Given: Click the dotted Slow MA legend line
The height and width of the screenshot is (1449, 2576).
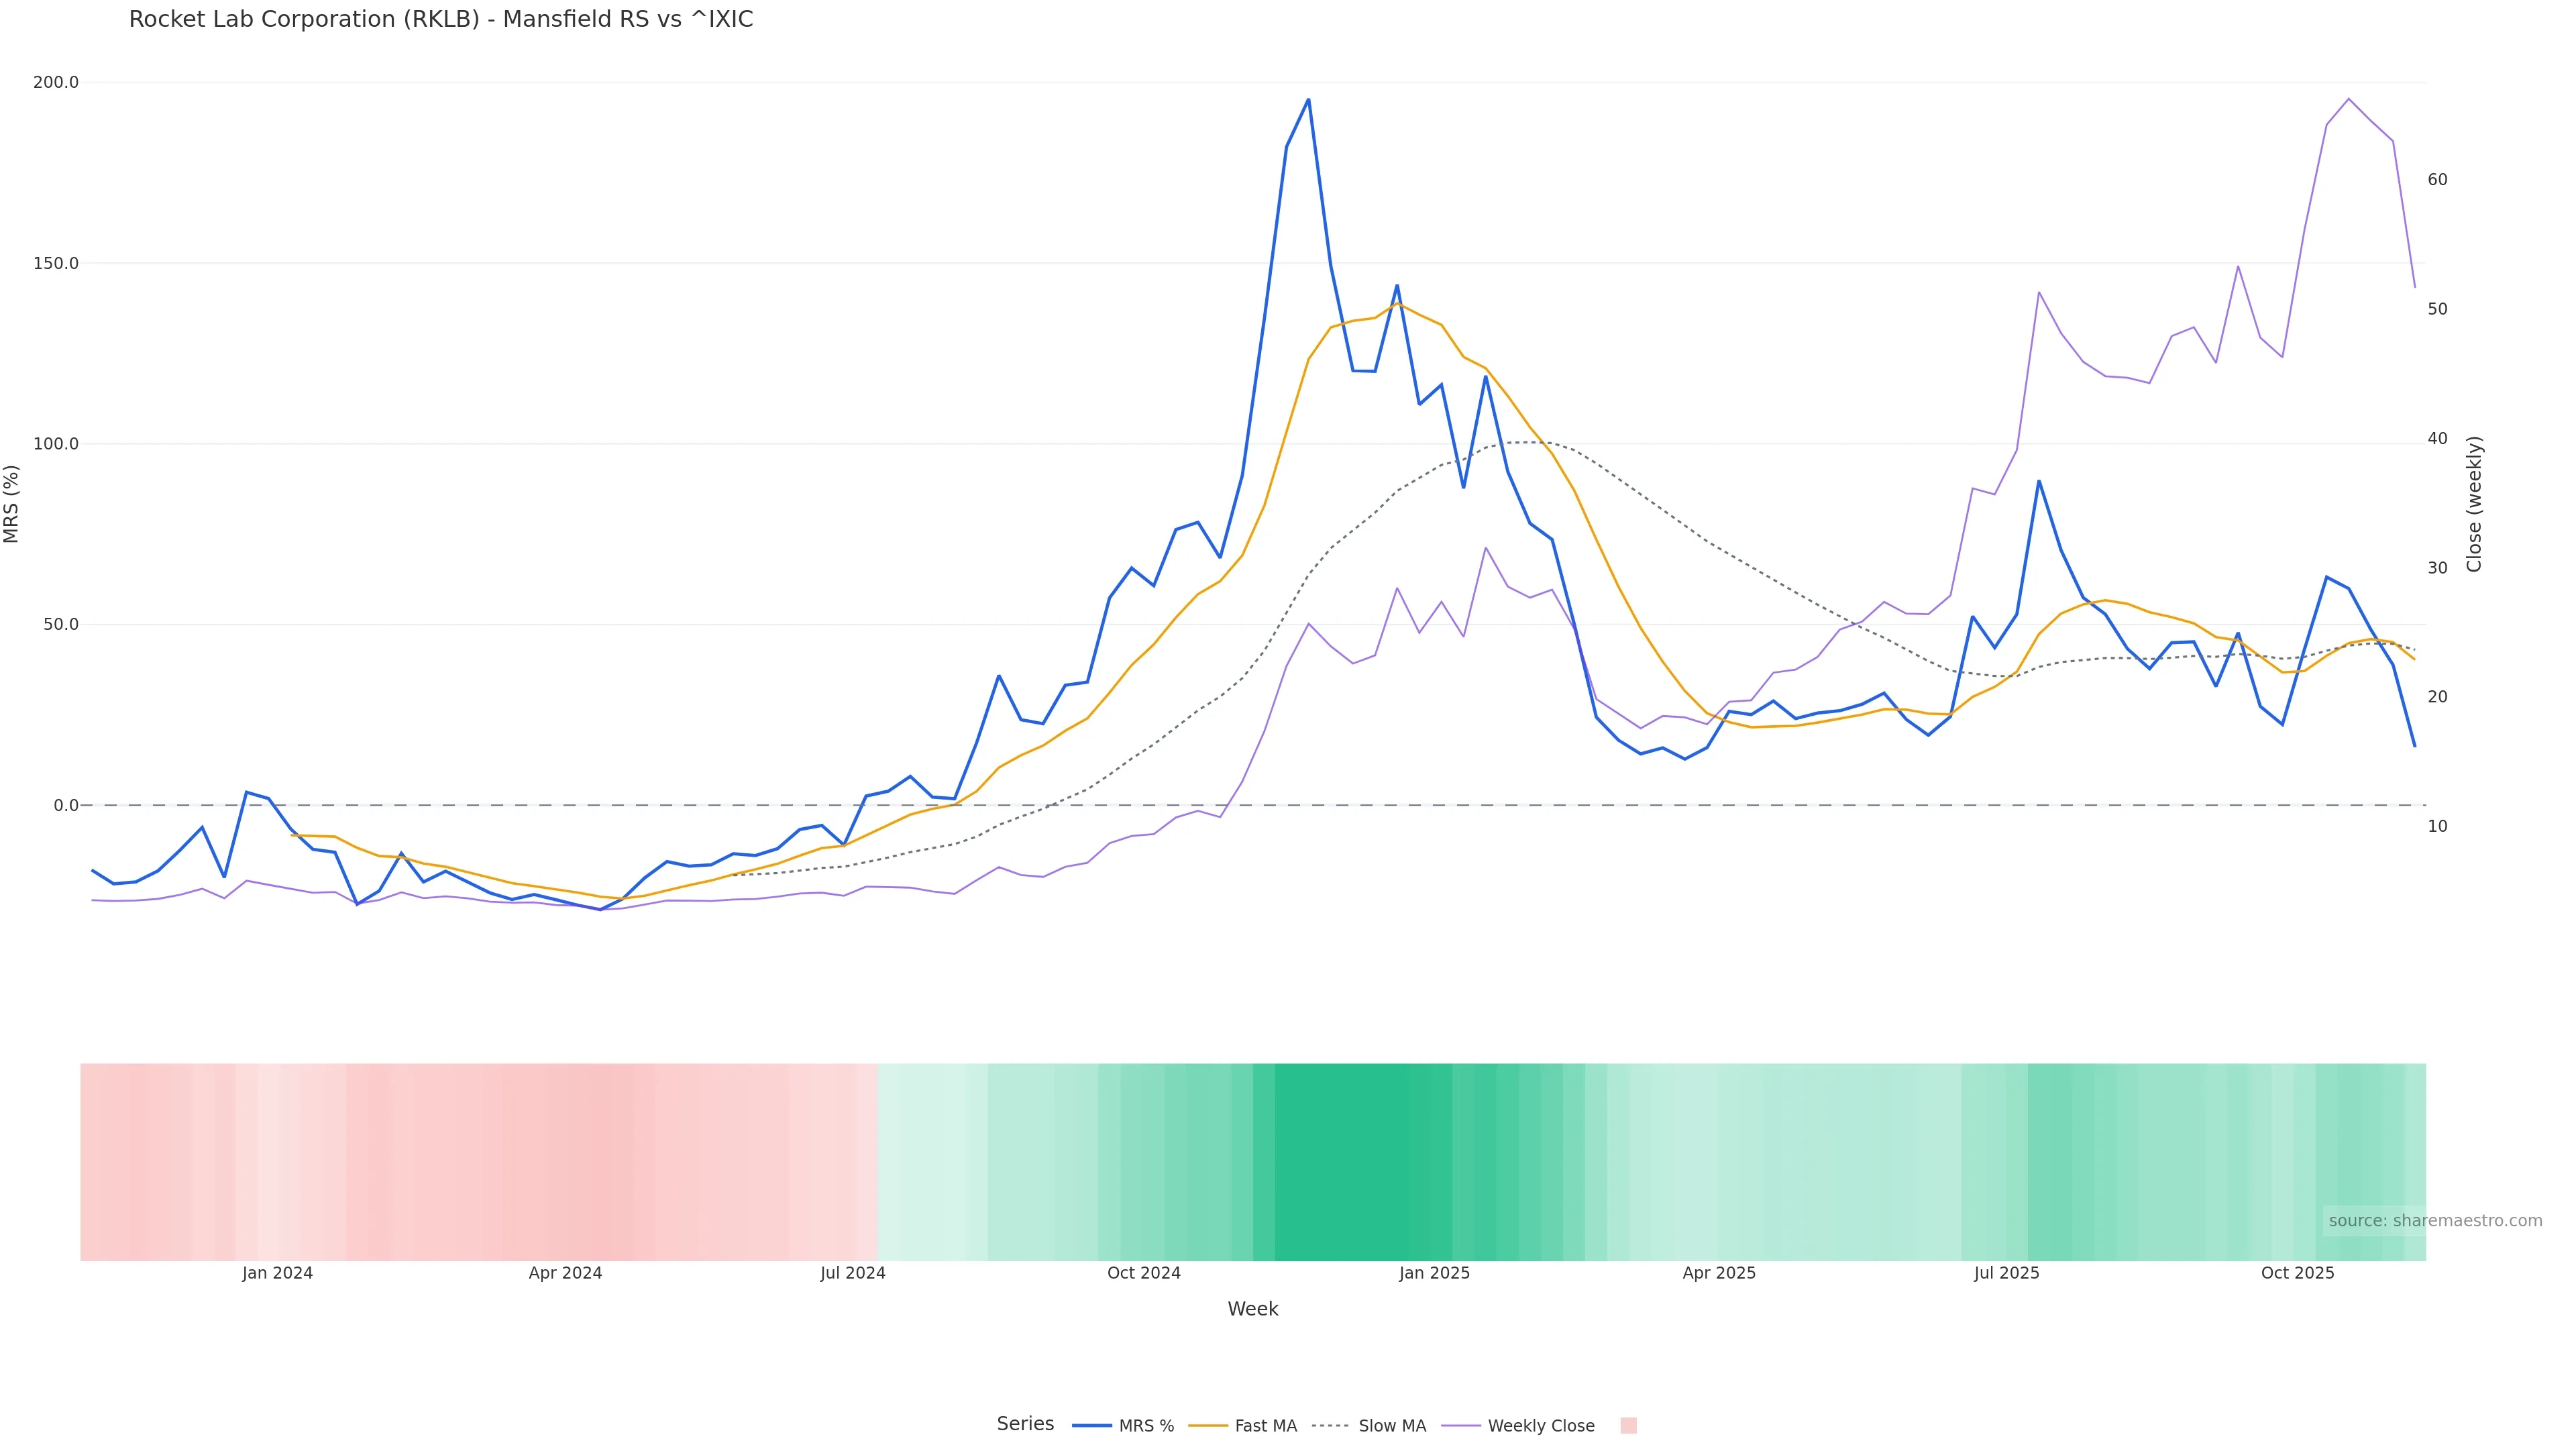Looking at the screenshot, I should pyautogui.click(x=1330, y=1426).
